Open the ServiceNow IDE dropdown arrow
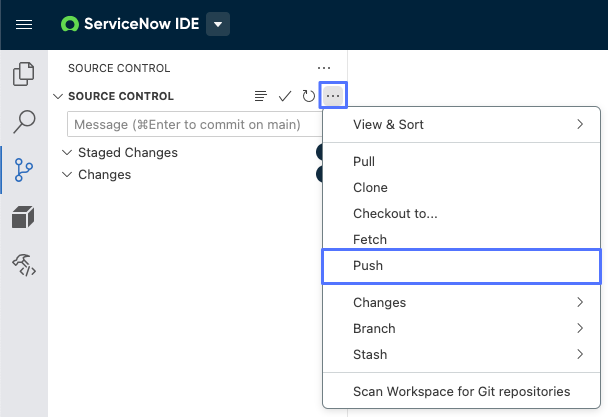This screenshot has height=417, width=608. click(218, 24)
